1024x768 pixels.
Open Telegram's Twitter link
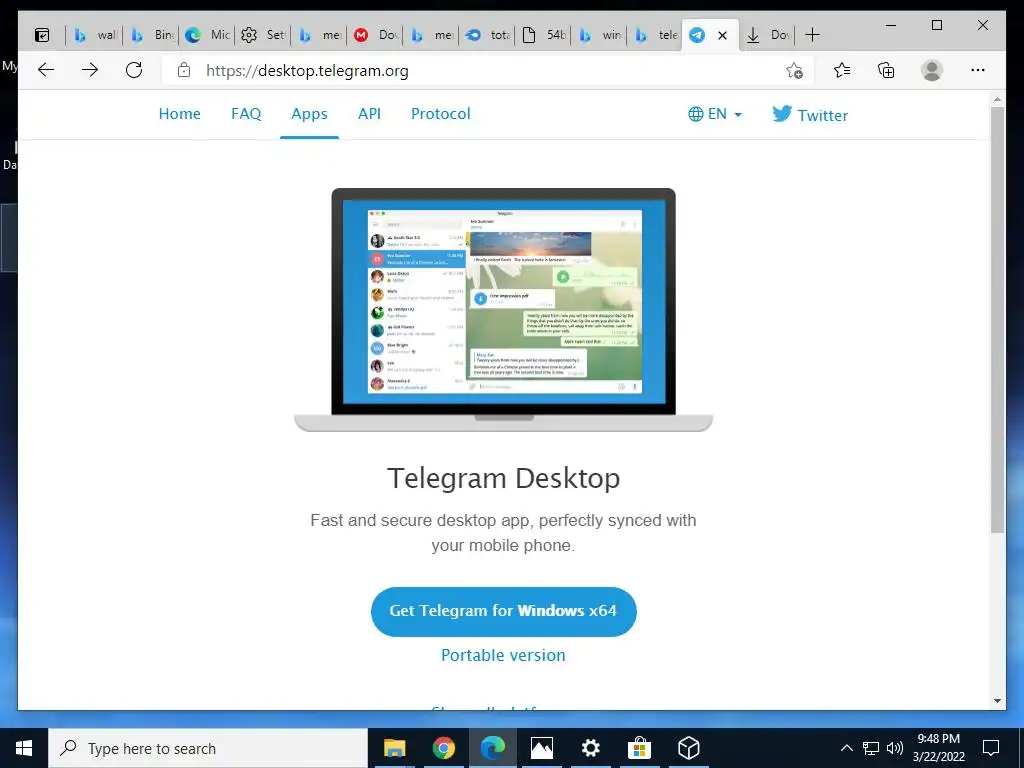pos(810,115)
